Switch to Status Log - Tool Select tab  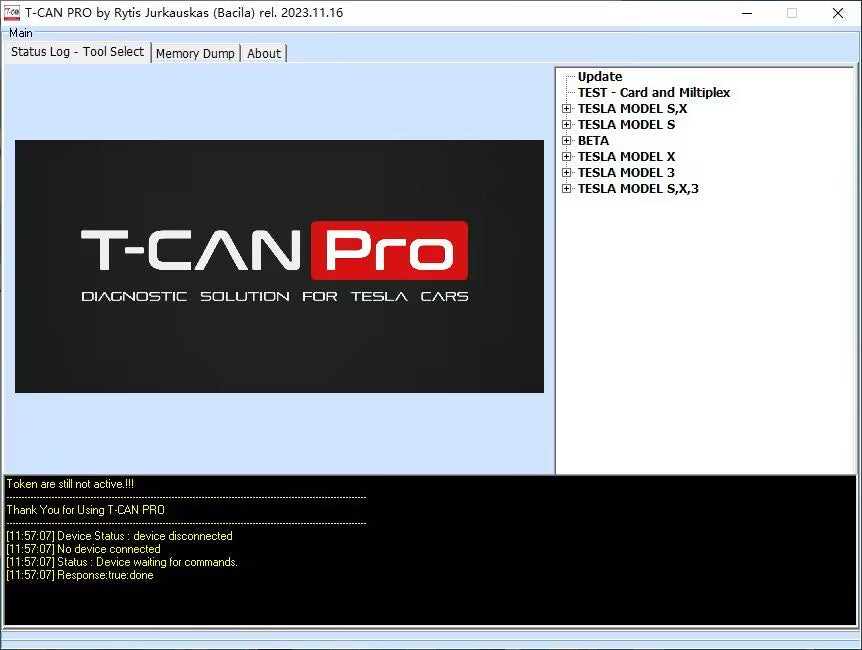point(77,52)
